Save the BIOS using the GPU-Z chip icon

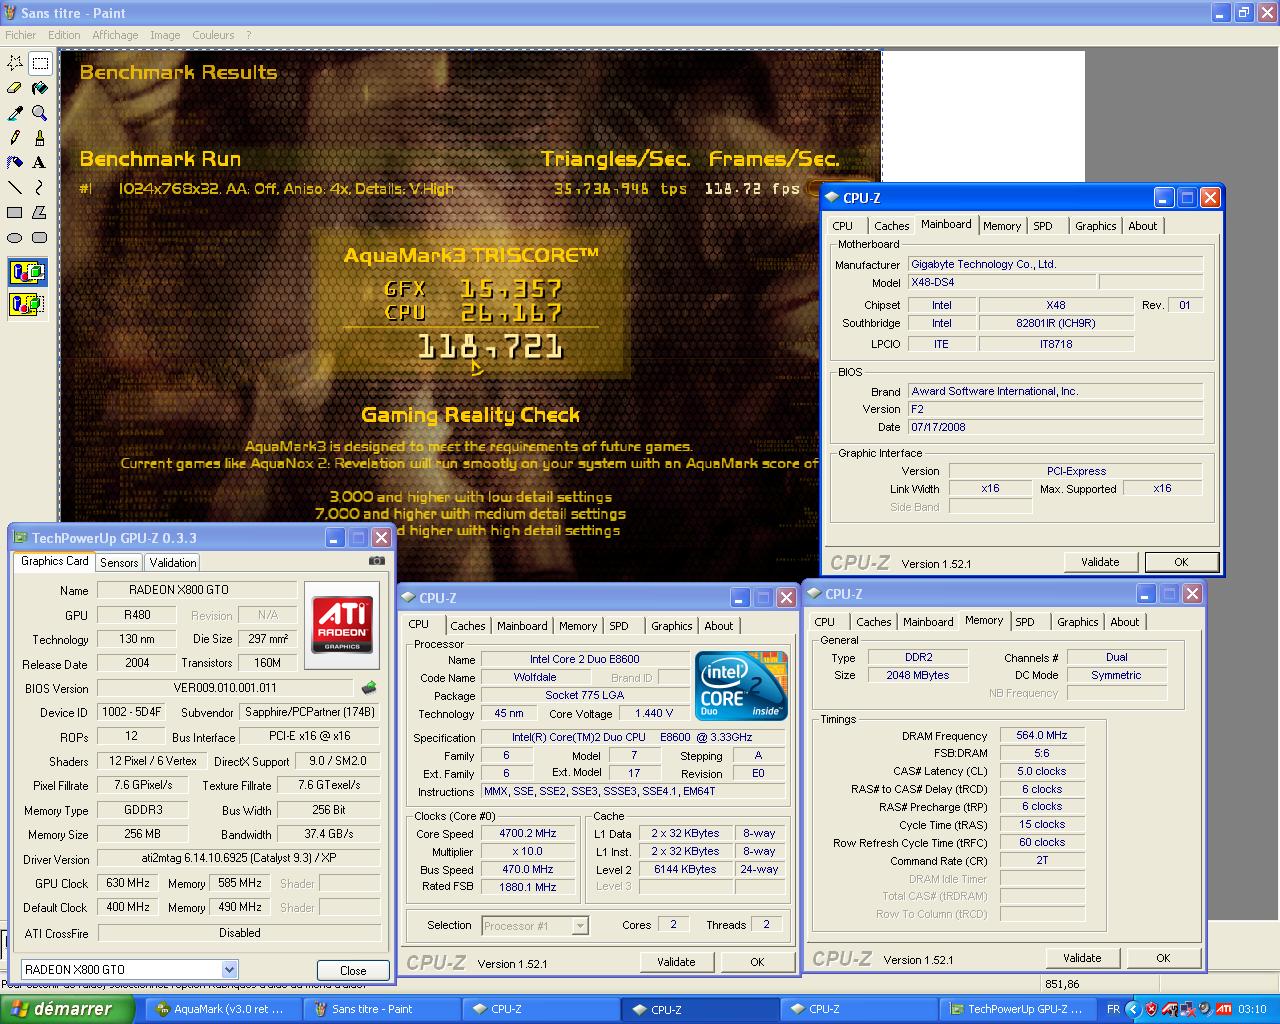click(369, 688)
